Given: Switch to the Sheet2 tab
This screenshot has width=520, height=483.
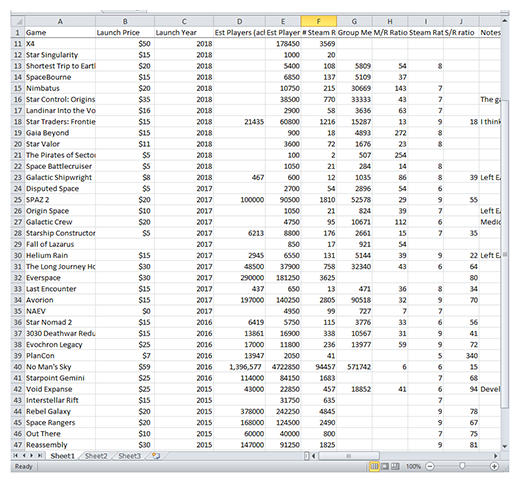Looking at the screenshot, I should click(96, 456).
